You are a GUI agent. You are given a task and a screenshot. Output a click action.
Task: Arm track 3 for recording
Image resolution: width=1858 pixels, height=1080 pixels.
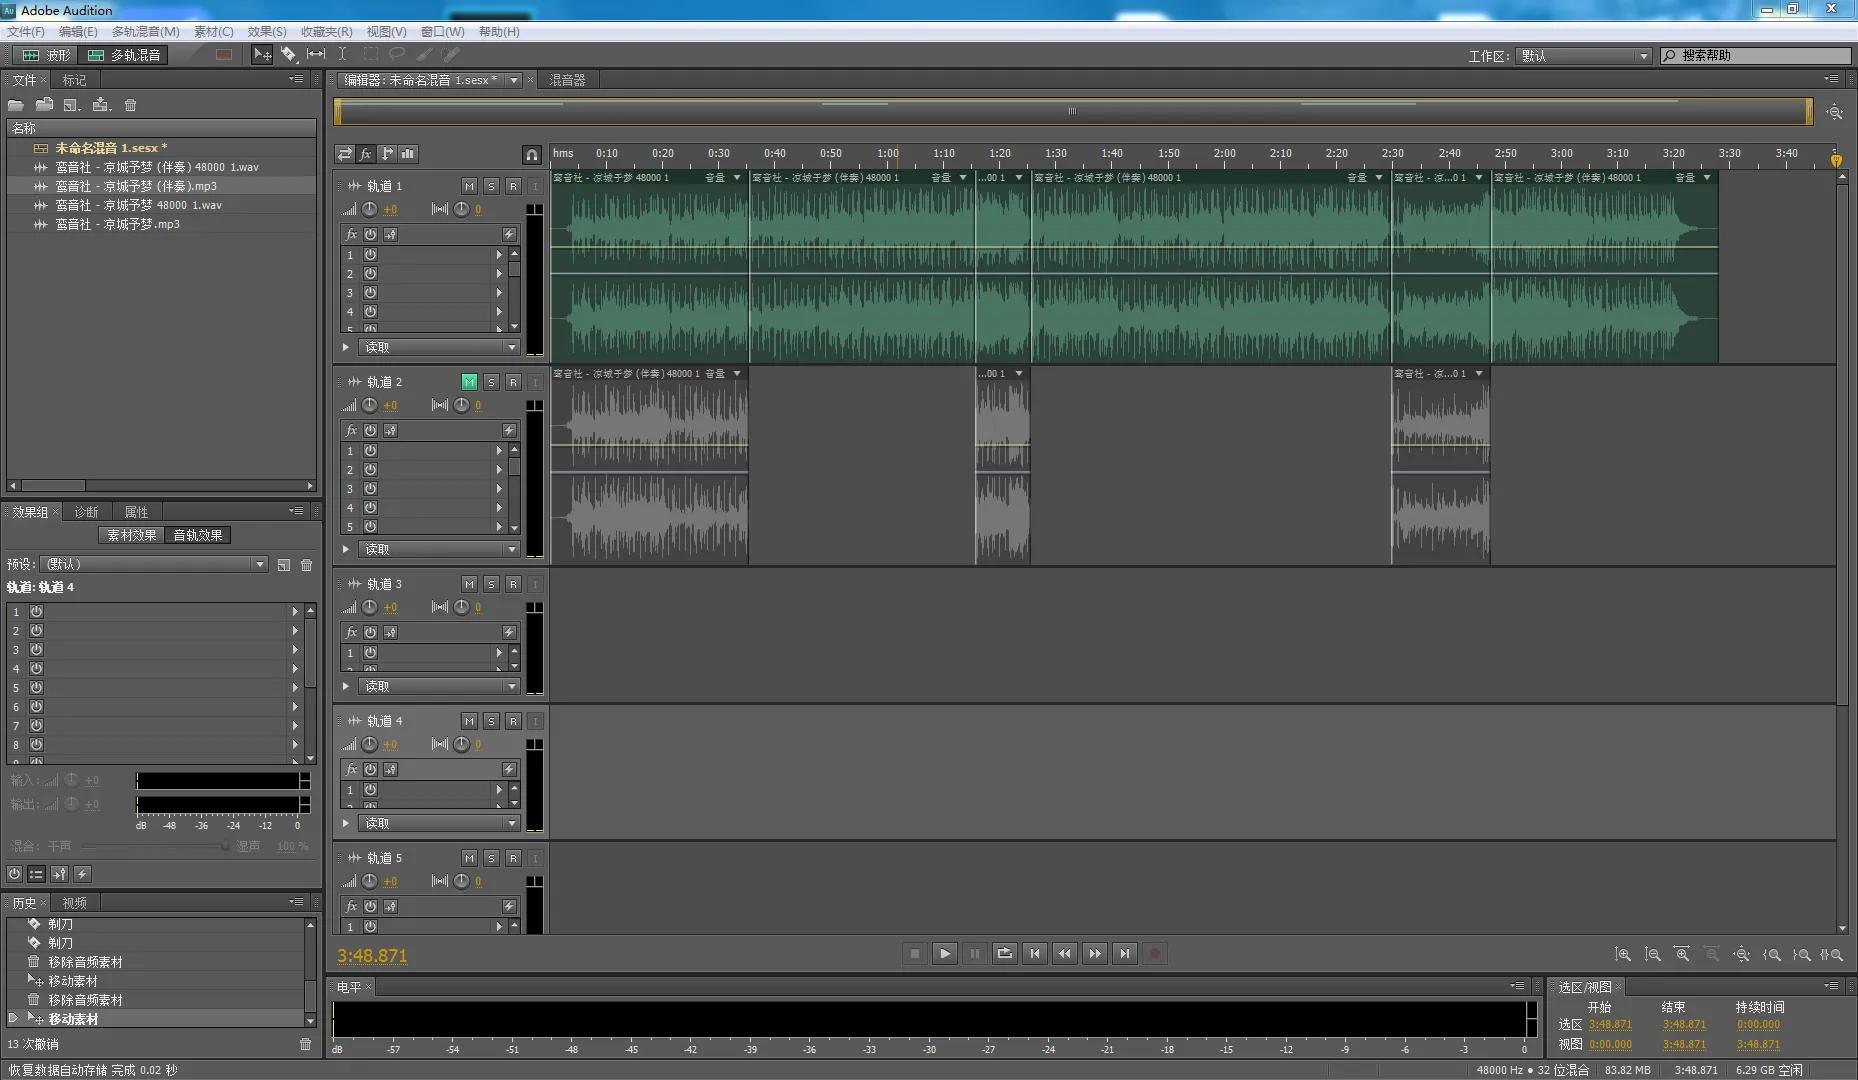[513, 584]
